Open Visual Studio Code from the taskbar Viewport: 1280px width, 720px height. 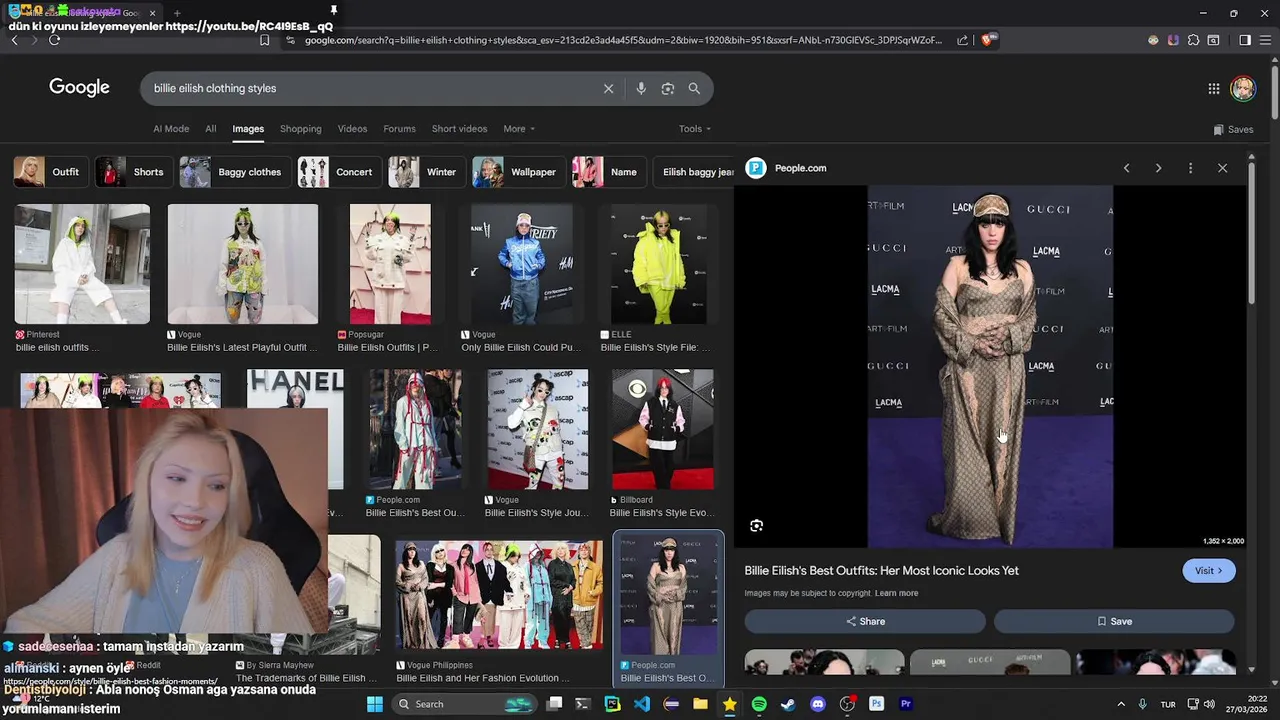(x=642, y=704)
